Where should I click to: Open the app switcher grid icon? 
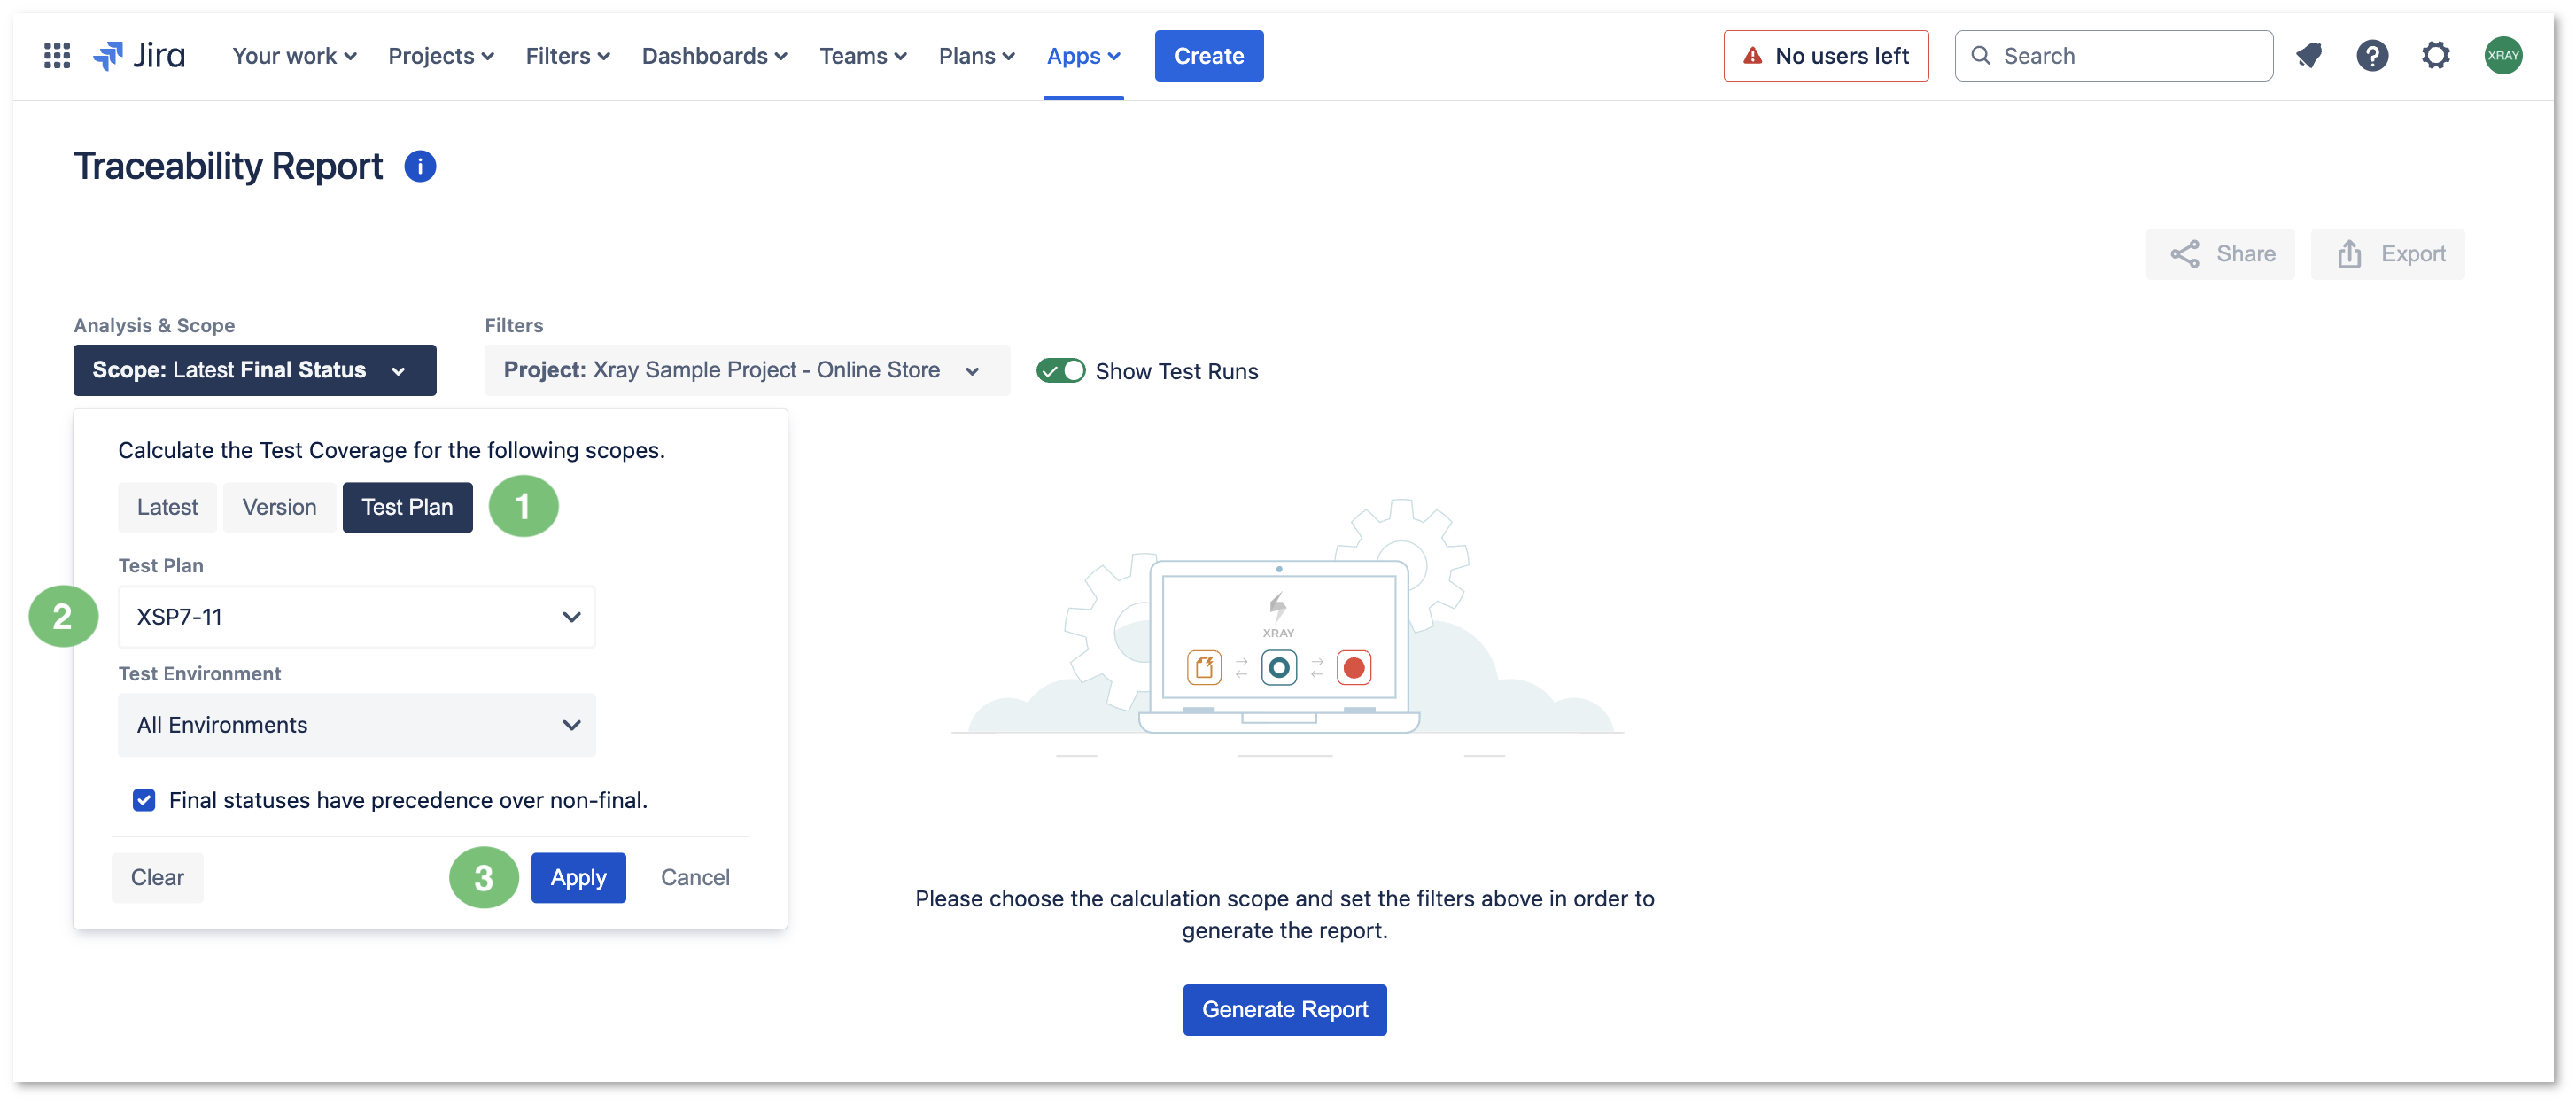[57, 56]
